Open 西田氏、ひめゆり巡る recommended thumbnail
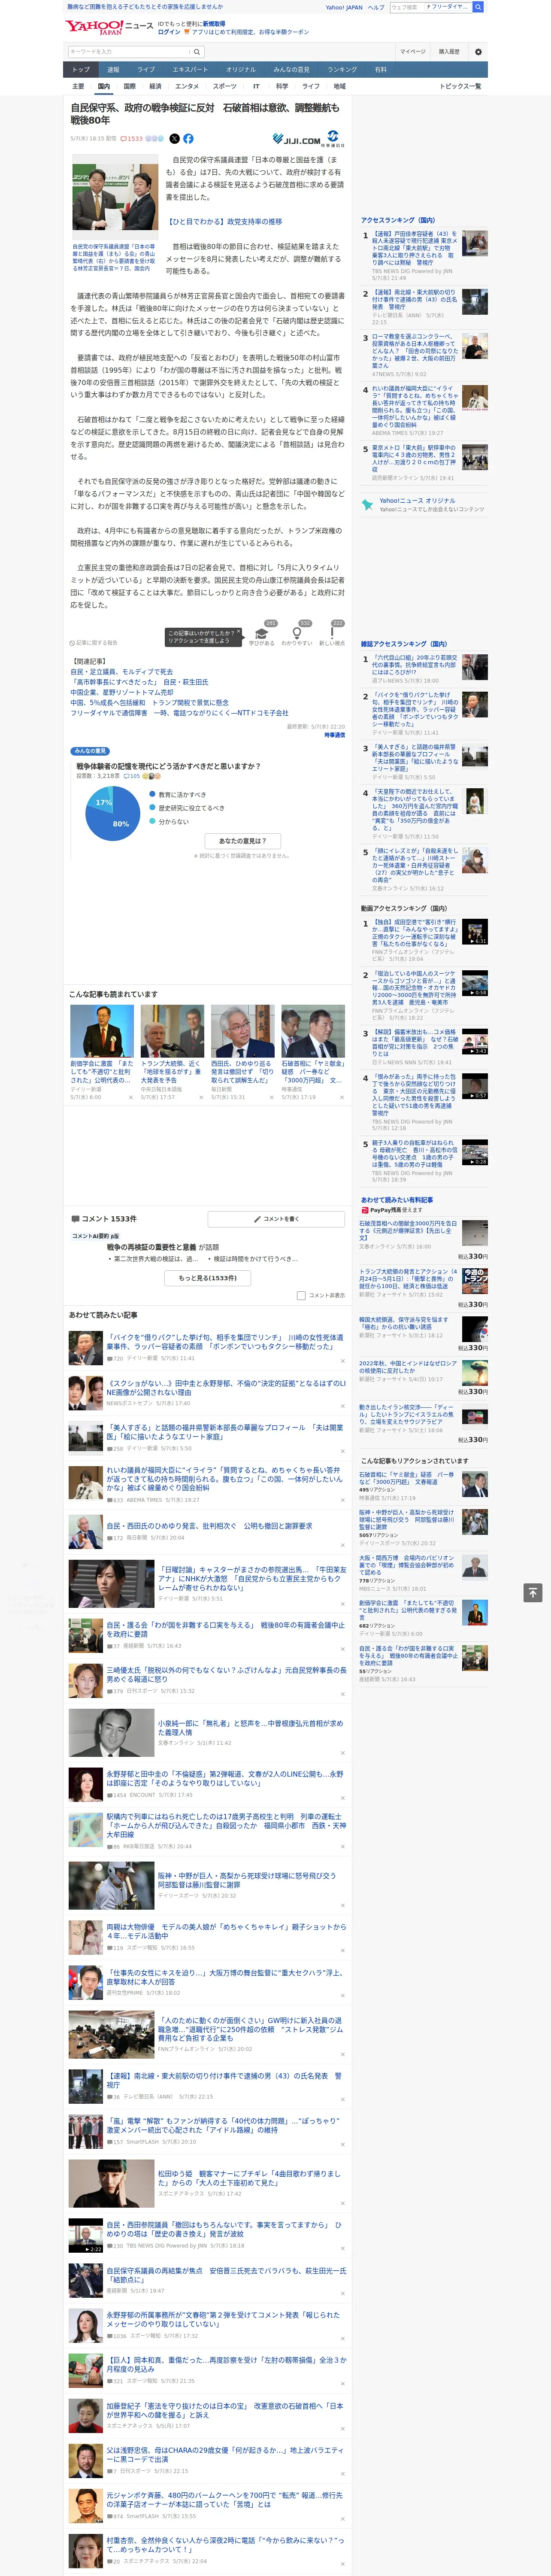The image size is (551, 2576). coord(242,1030)
